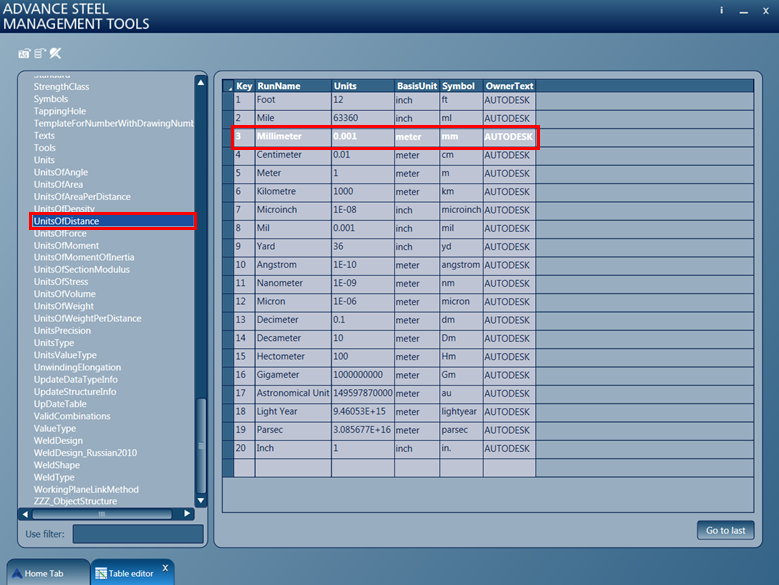Select the UnitsOfDistance table
This screenshot has width=779, height=585.
[x=113, y=221]
